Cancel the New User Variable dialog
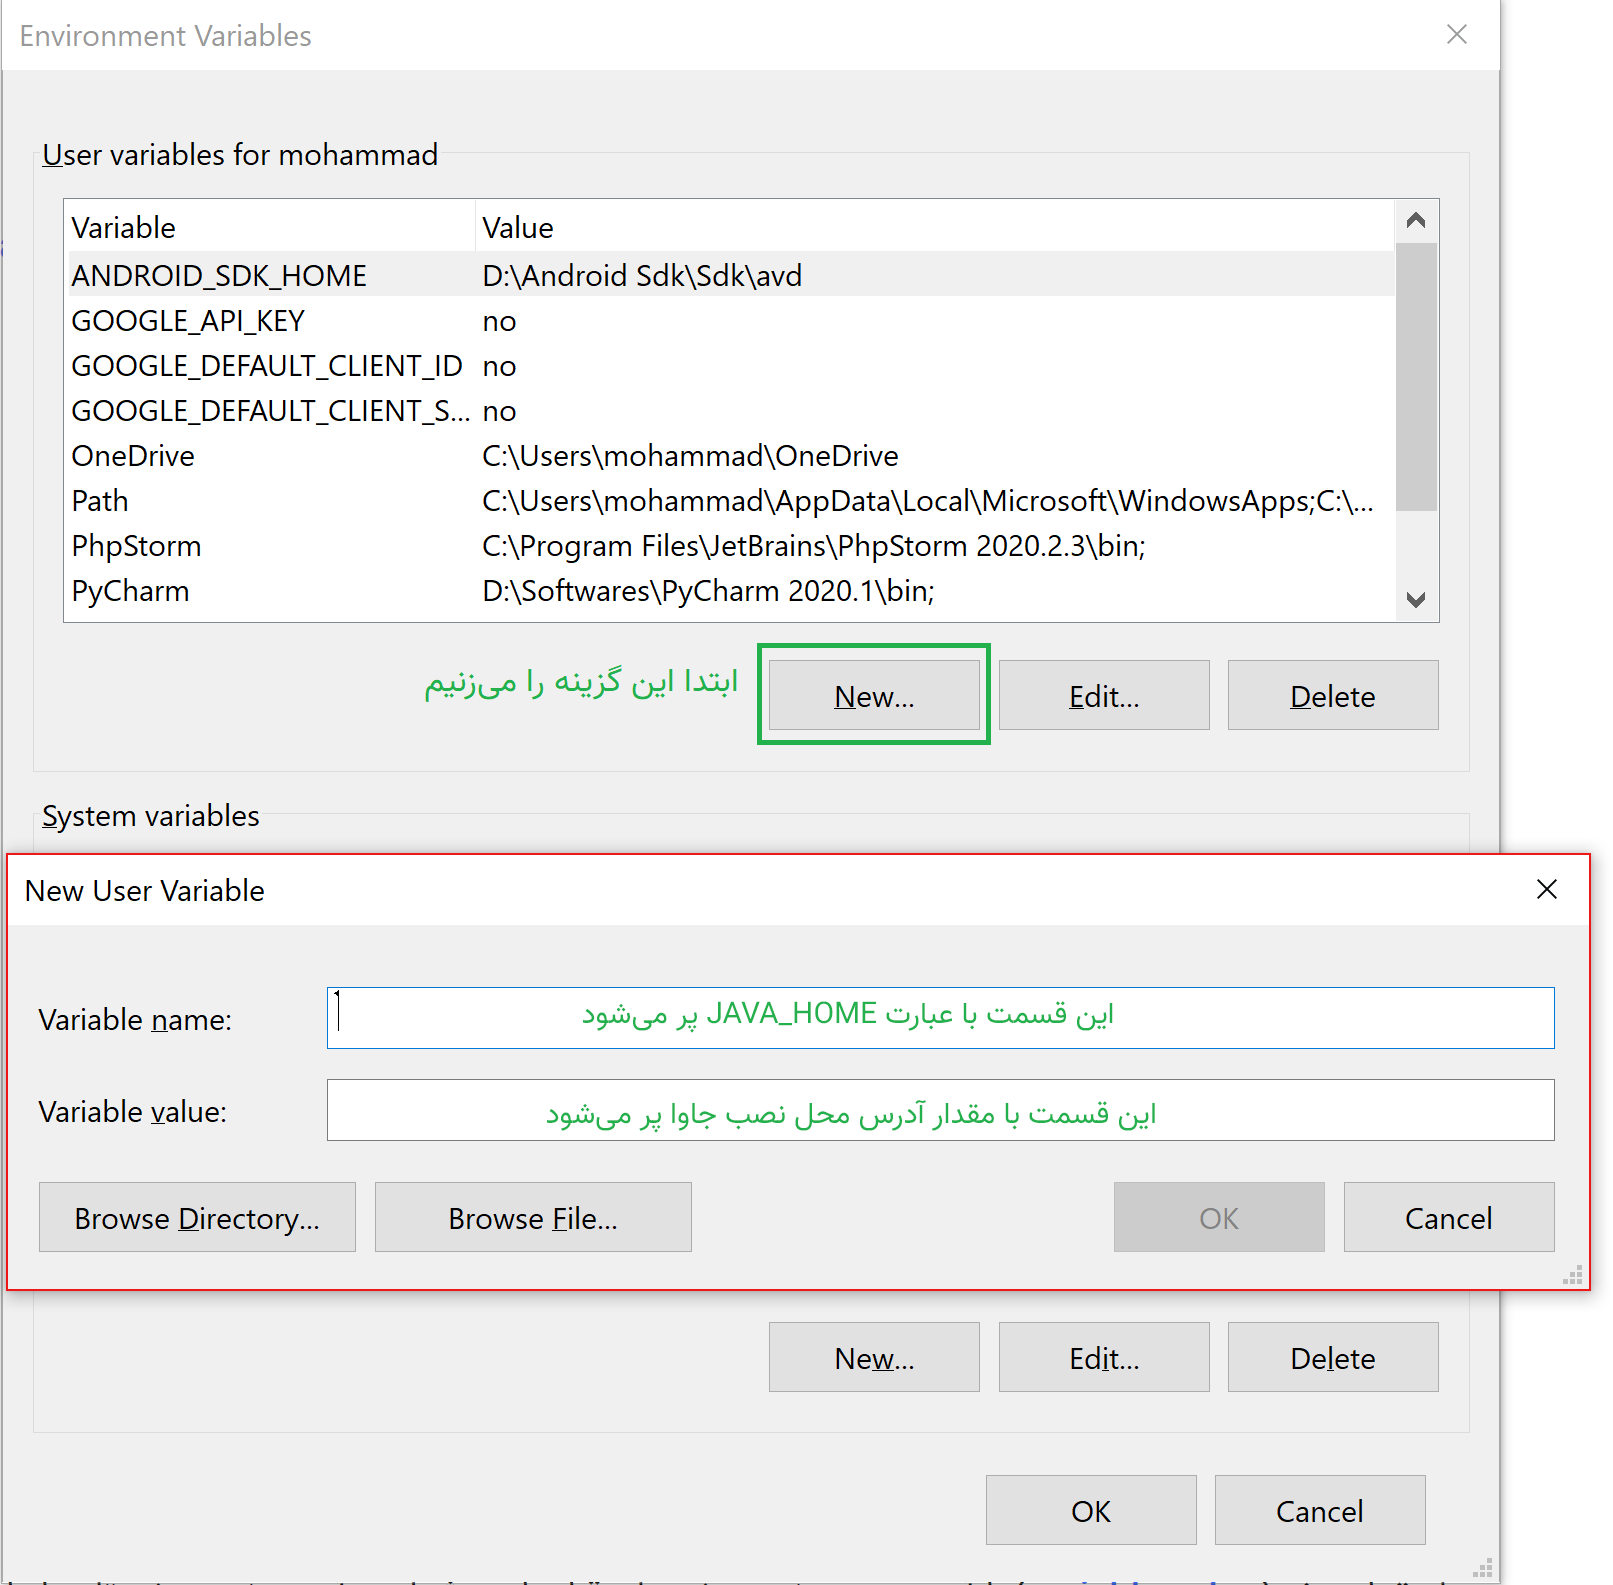 [1449, 1217]
